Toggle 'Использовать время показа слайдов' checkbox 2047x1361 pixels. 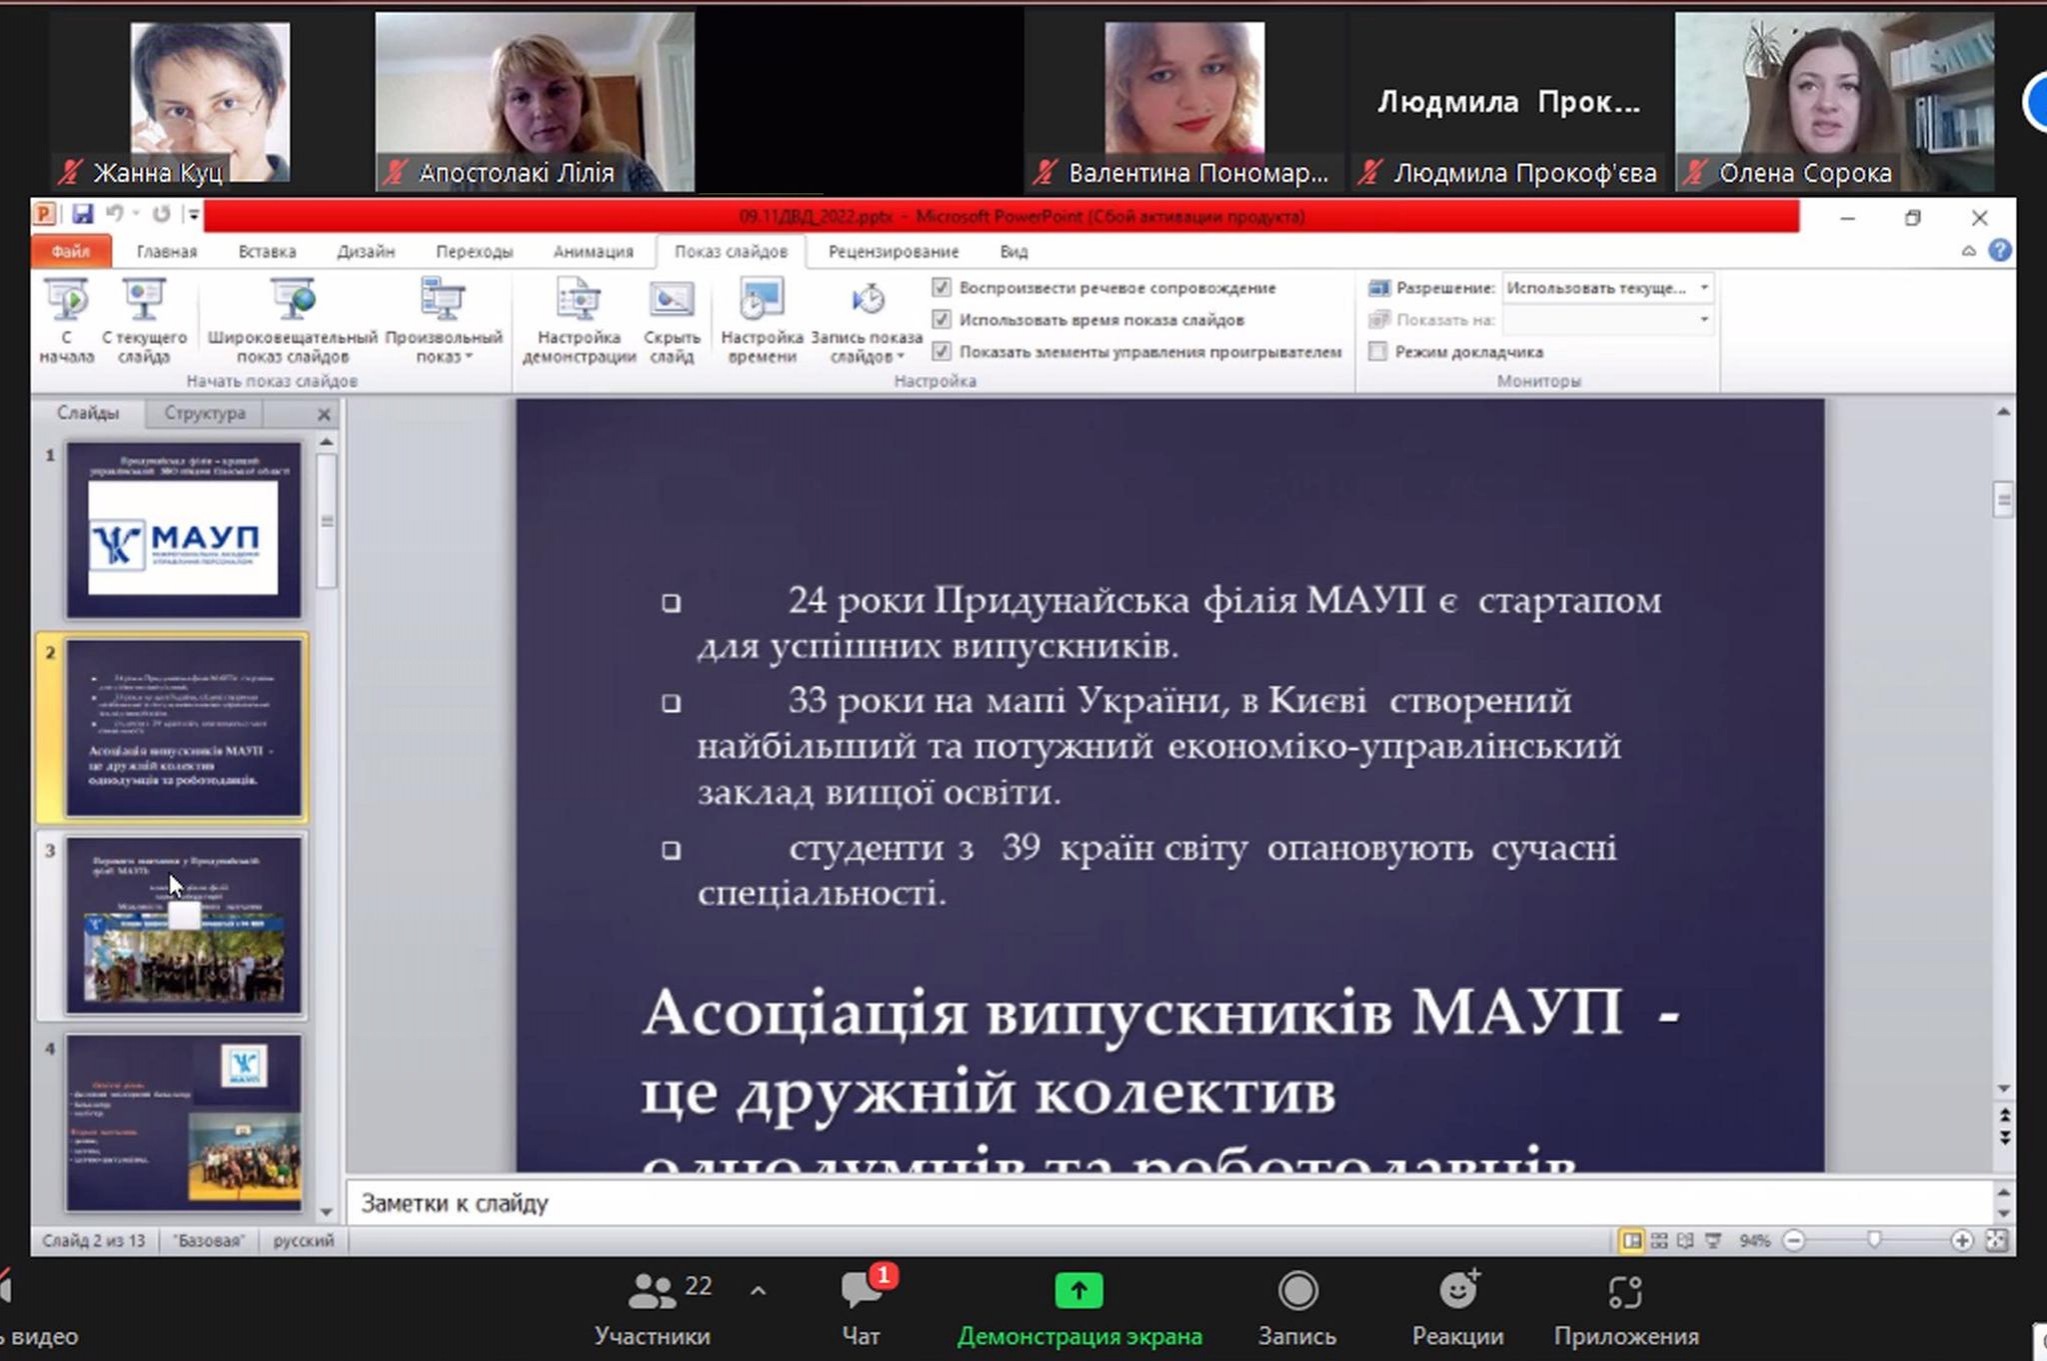[941, 320]
